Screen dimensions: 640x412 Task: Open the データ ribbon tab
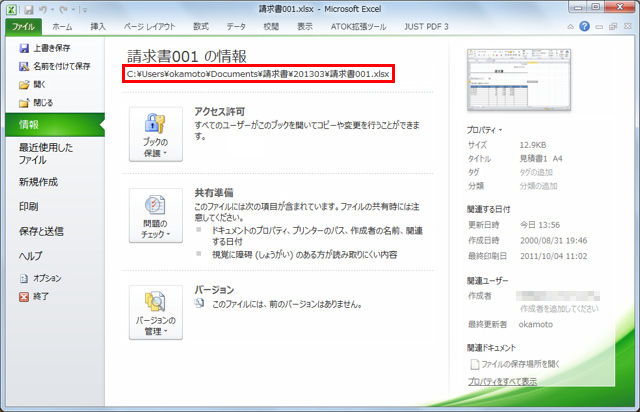[236, 27]
